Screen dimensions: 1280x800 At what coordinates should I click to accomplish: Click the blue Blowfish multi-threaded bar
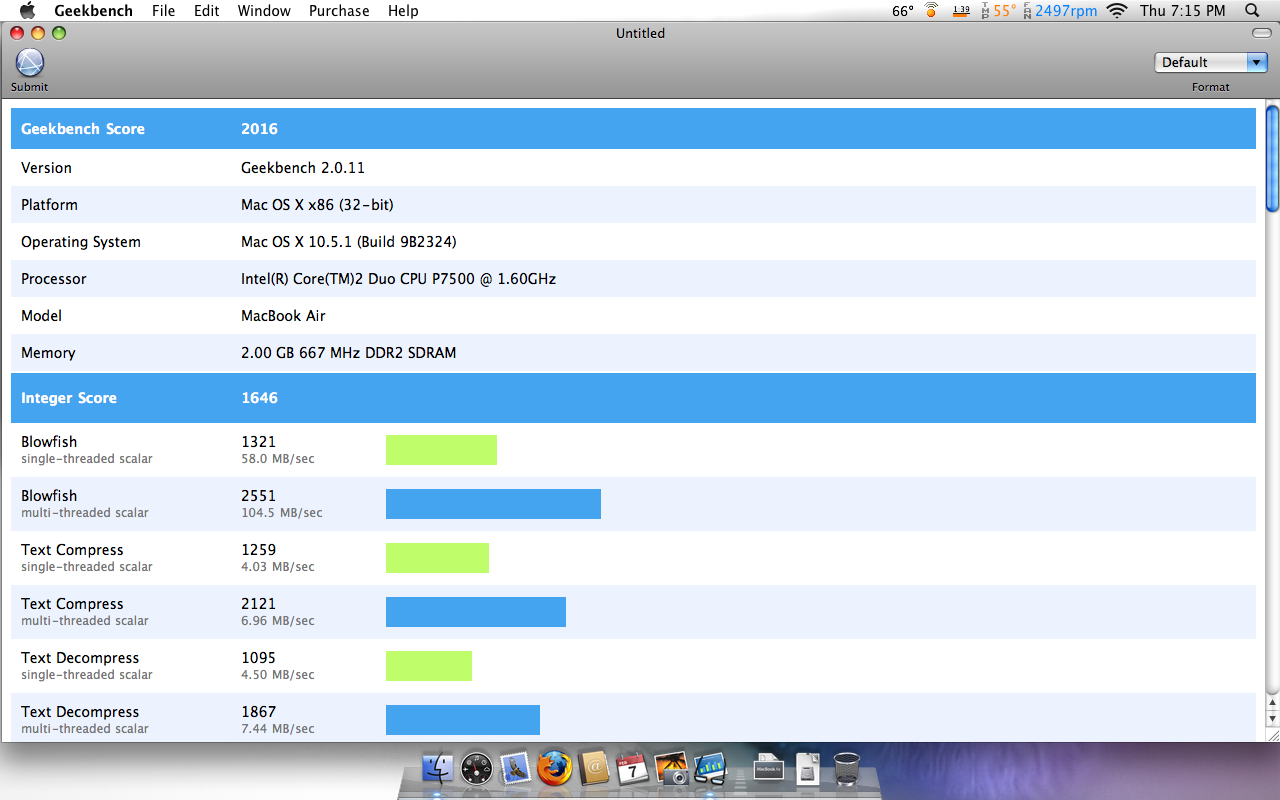(x=493, y=504)
